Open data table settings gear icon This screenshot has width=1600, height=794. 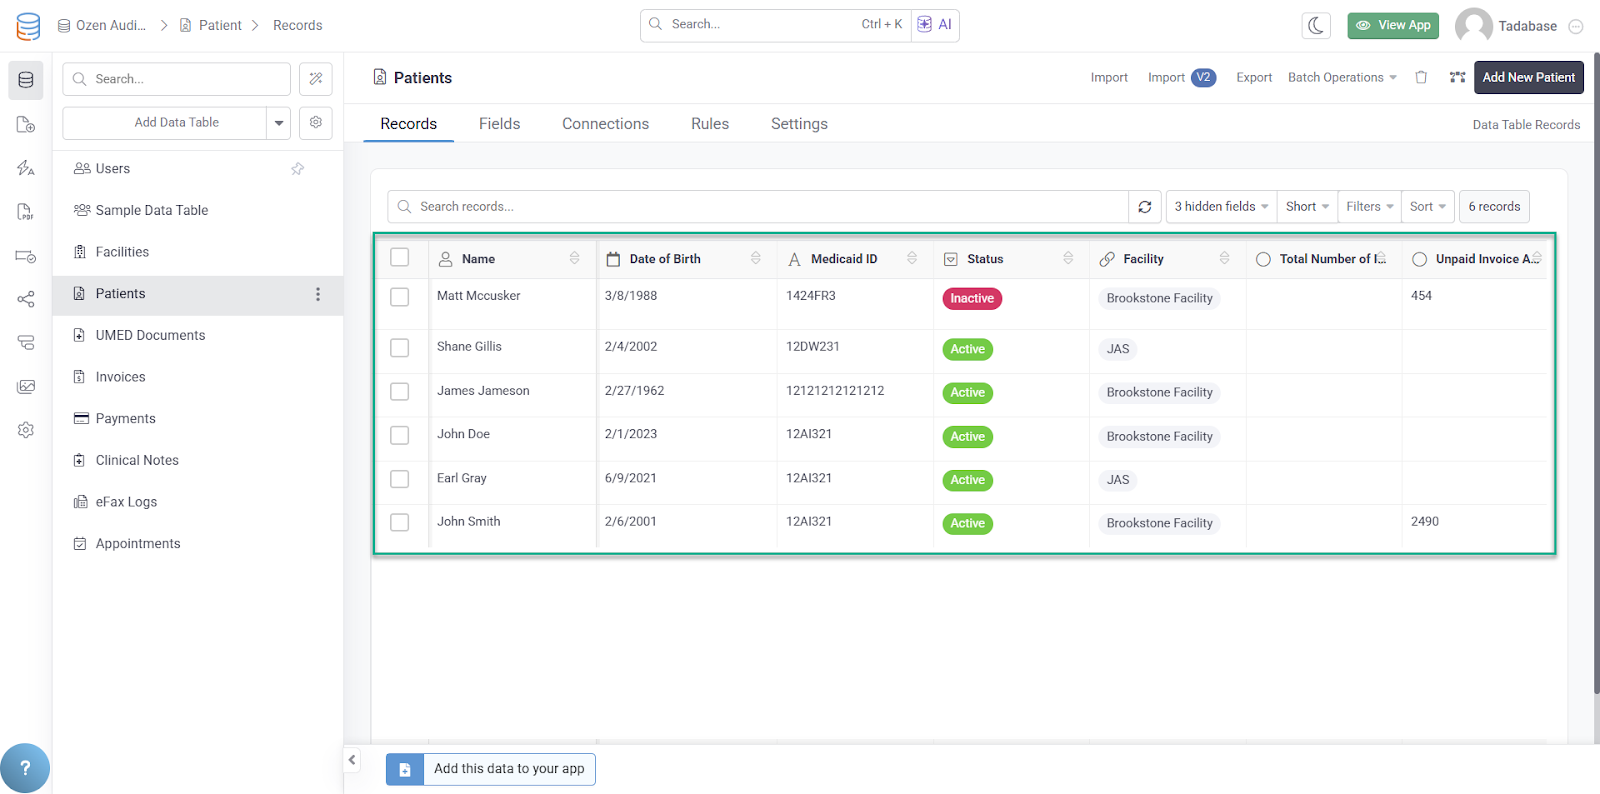[316, 123]
